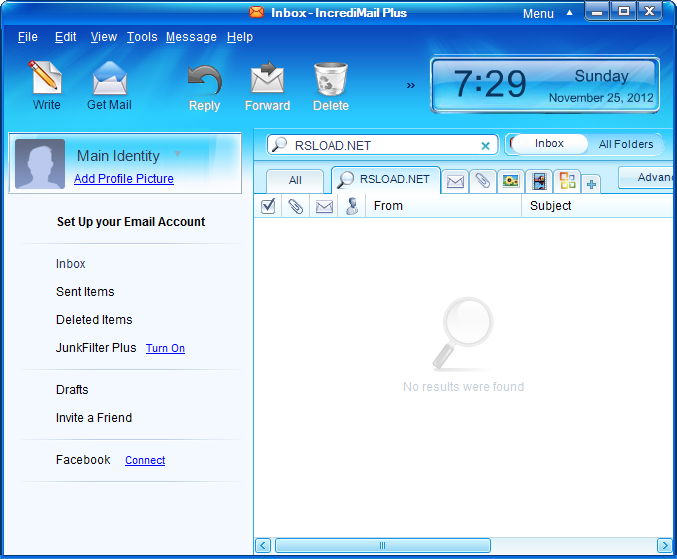Sort by read status envelope column header
The image size is (677, 559).
click(x=324, y=206)
